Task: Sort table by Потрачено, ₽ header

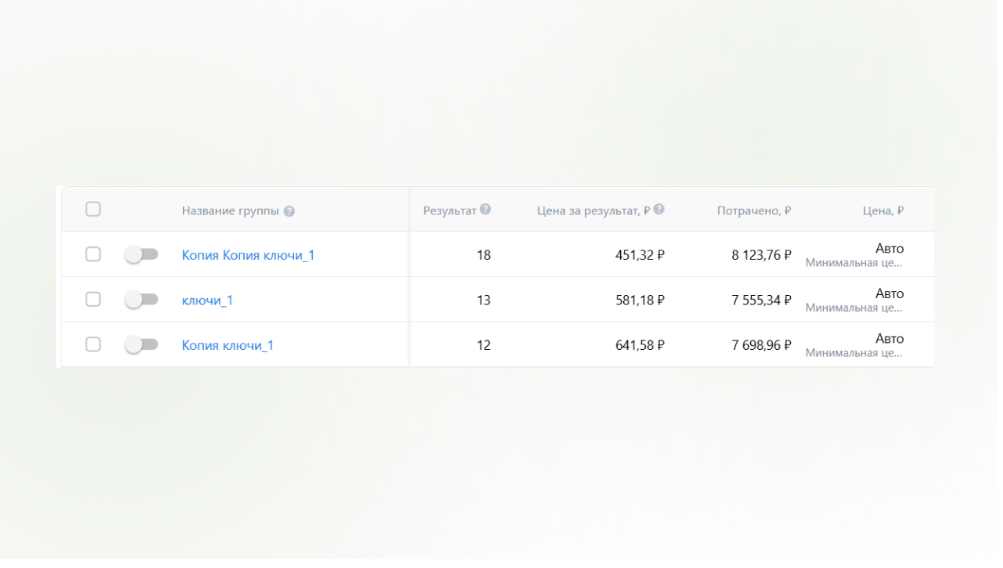Action: tap(754, 211)
